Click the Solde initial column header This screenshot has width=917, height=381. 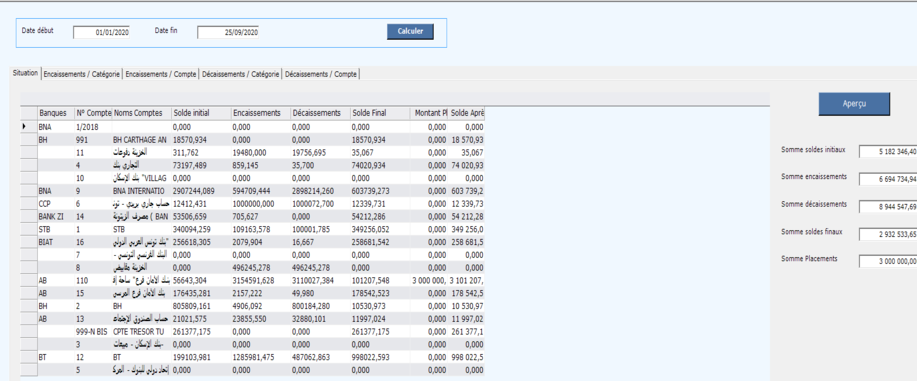pyautogui.click(x=201, y=114)
